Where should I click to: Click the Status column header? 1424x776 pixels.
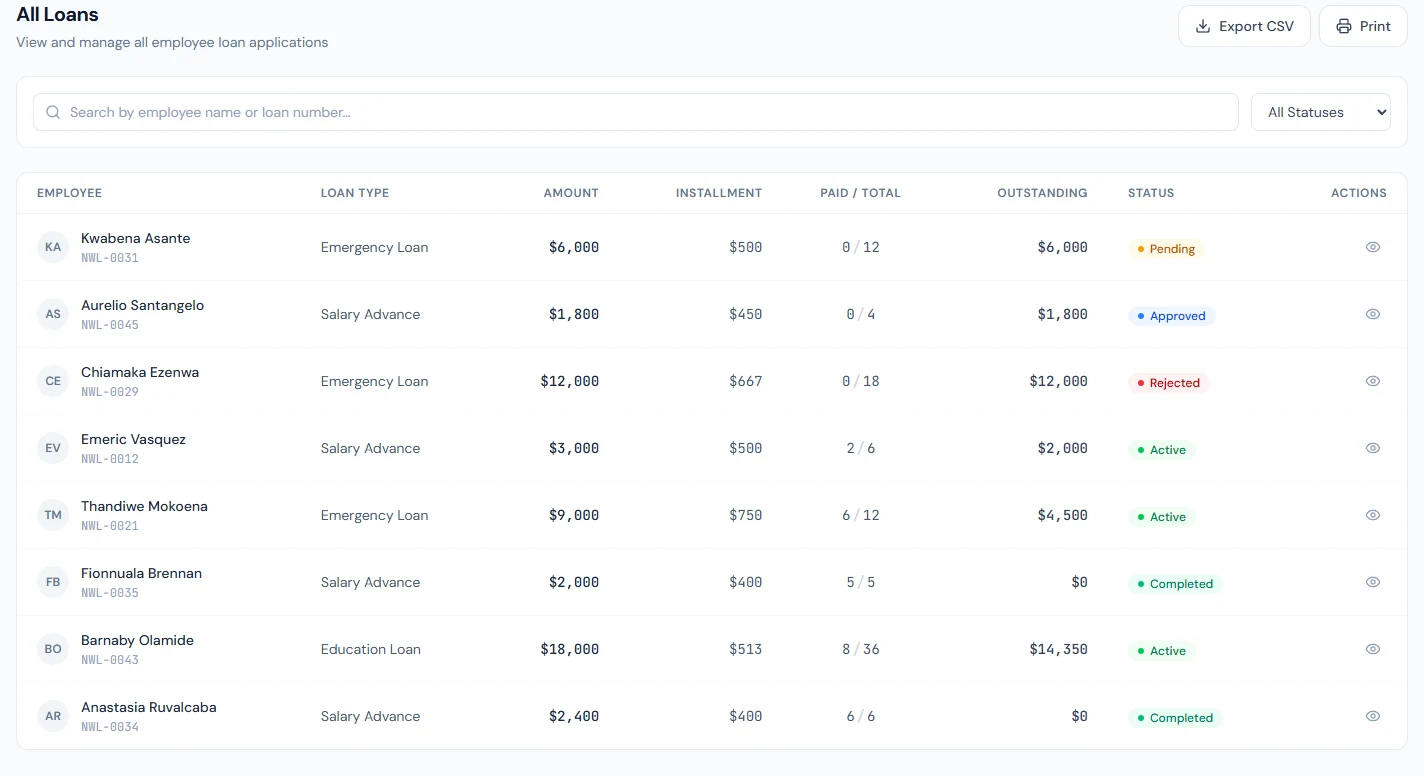(1151, 193)
